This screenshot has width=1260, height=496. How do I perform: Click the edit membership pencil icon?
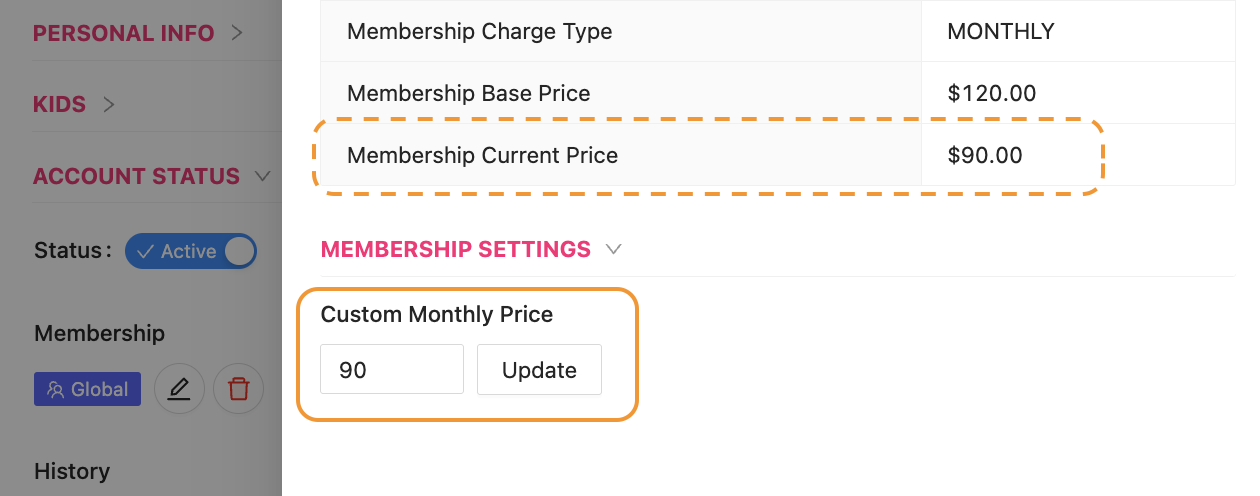coord(179,389)
